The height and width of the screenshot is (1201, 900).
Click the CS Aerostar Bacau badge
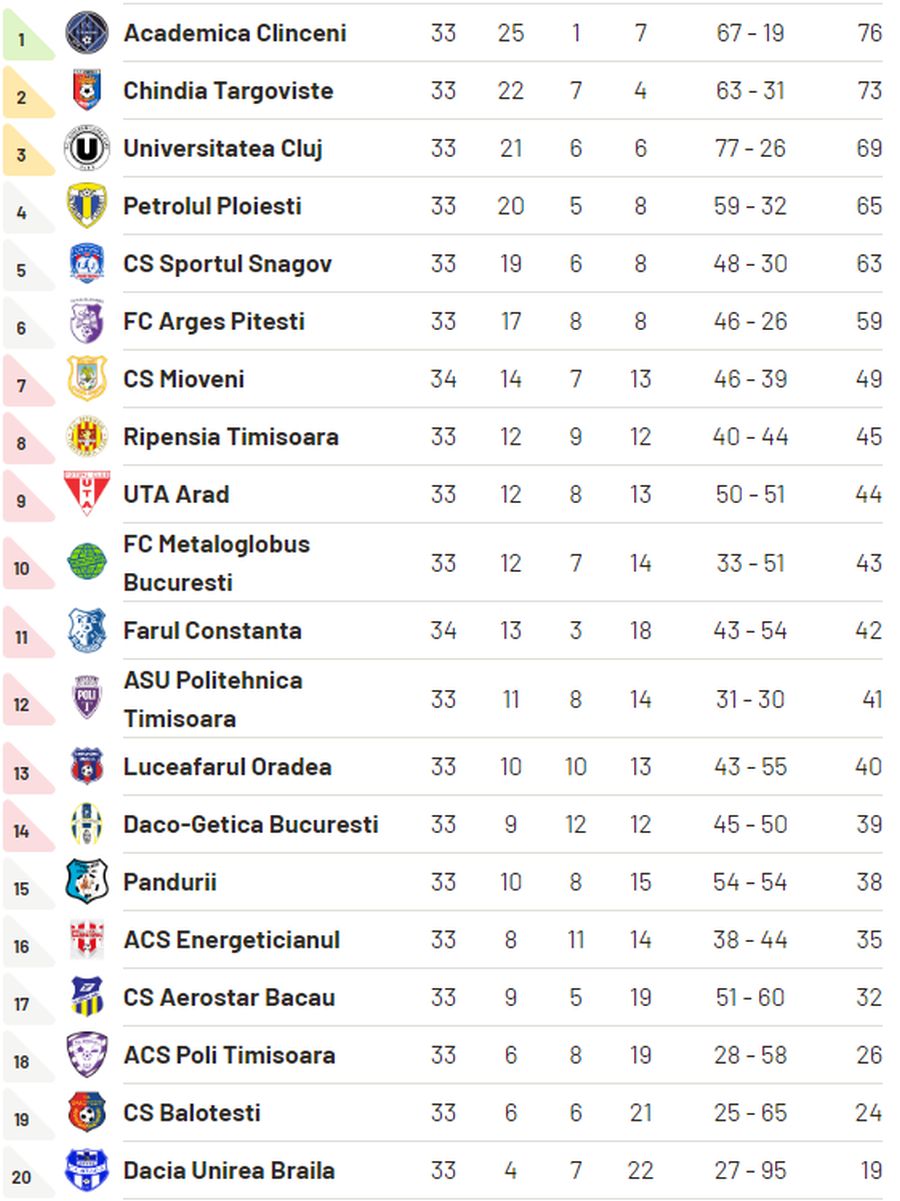tap(87, 997)
